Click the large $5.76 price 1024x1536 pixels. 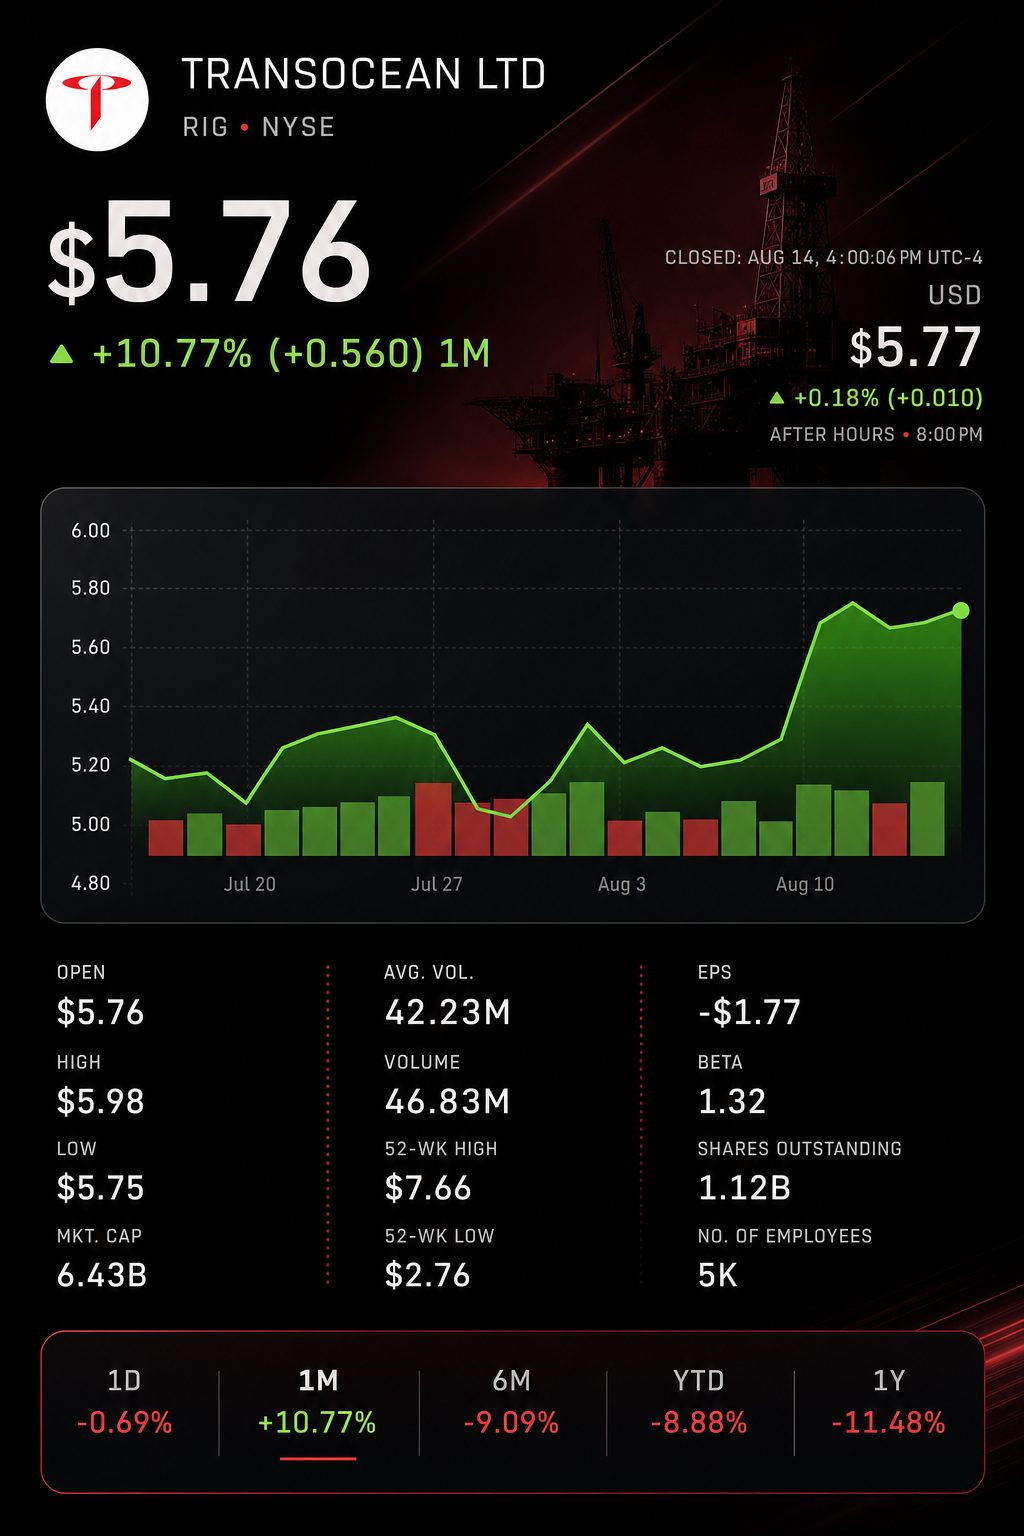point(210,252)
